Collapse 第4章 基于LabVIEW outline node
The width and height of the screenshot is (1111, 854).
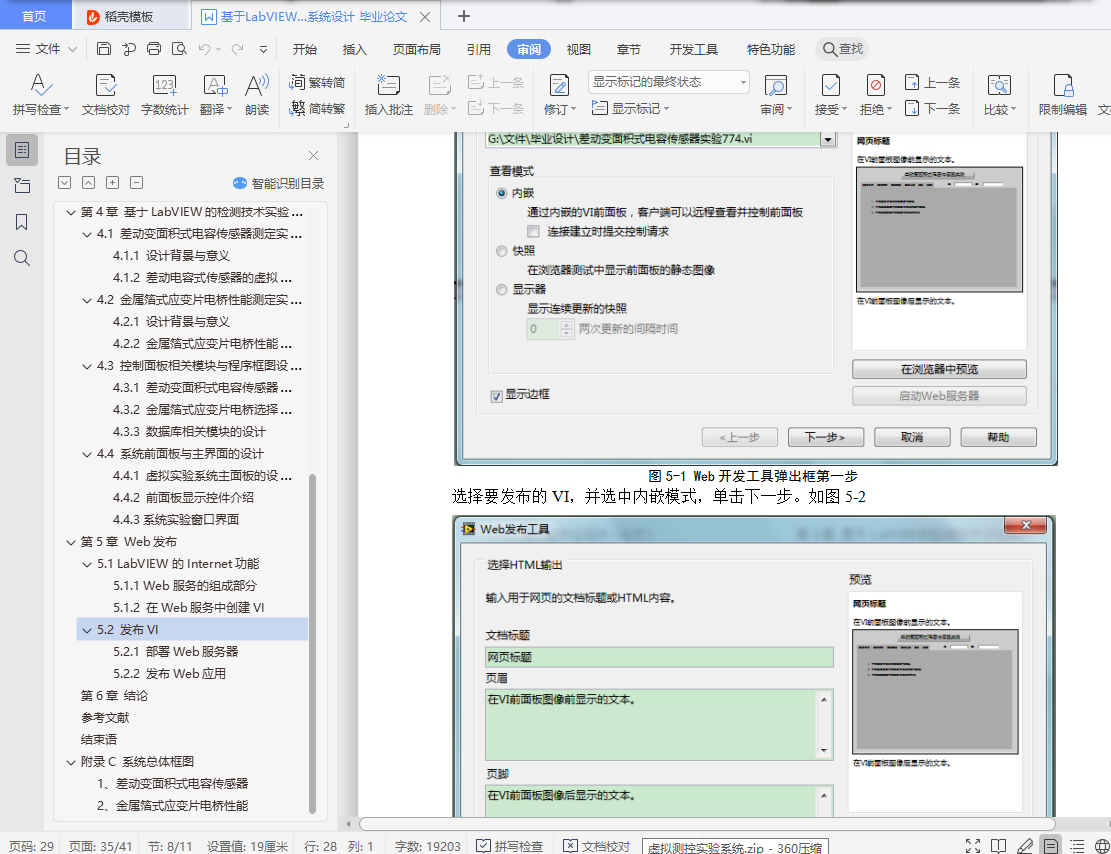pyautogui.click(x=71, y=212)
